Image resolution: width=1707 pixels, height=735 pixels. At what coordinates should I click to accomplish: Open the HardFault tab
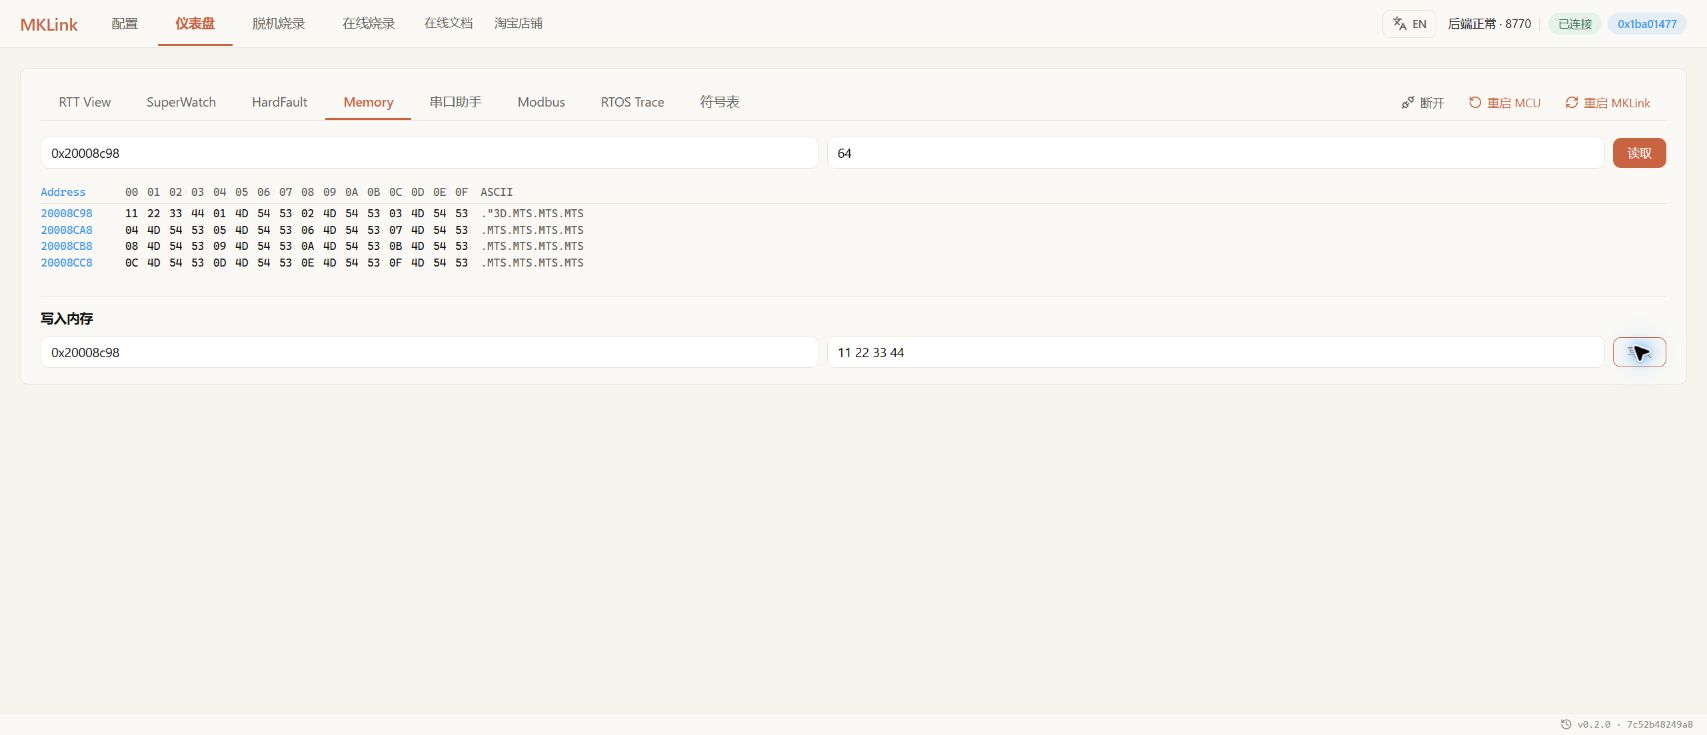pos(280,102)
